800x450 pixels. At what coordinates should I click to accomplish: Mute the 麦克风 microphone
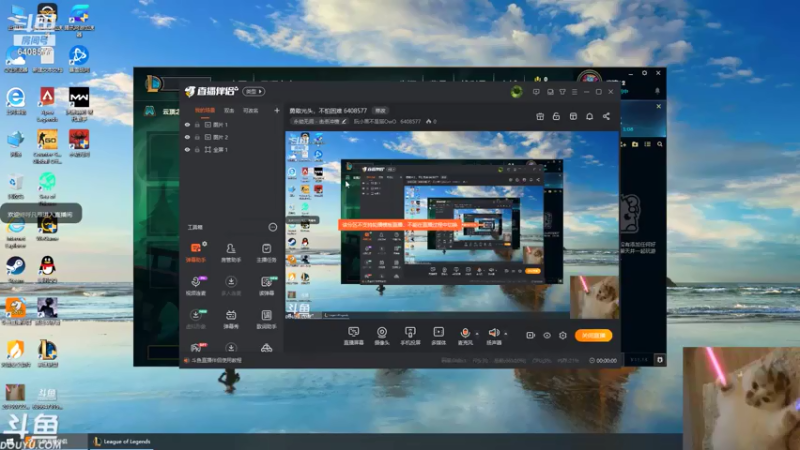[465, 336]
